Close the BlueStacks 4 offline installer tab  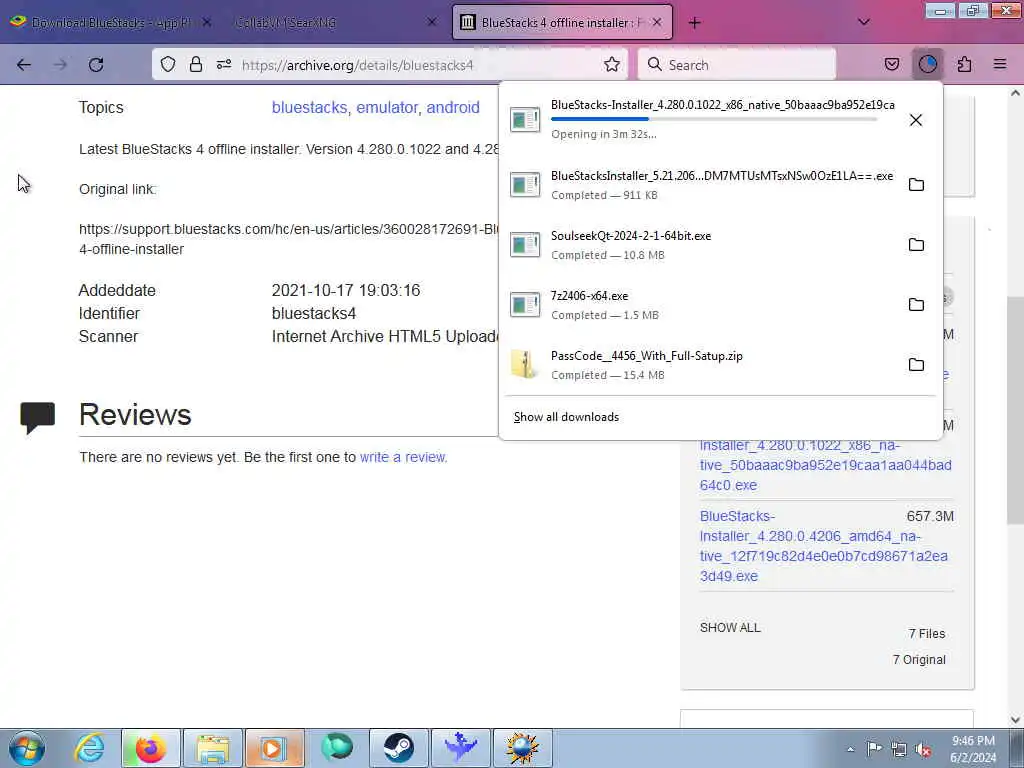tap(657, 22)
